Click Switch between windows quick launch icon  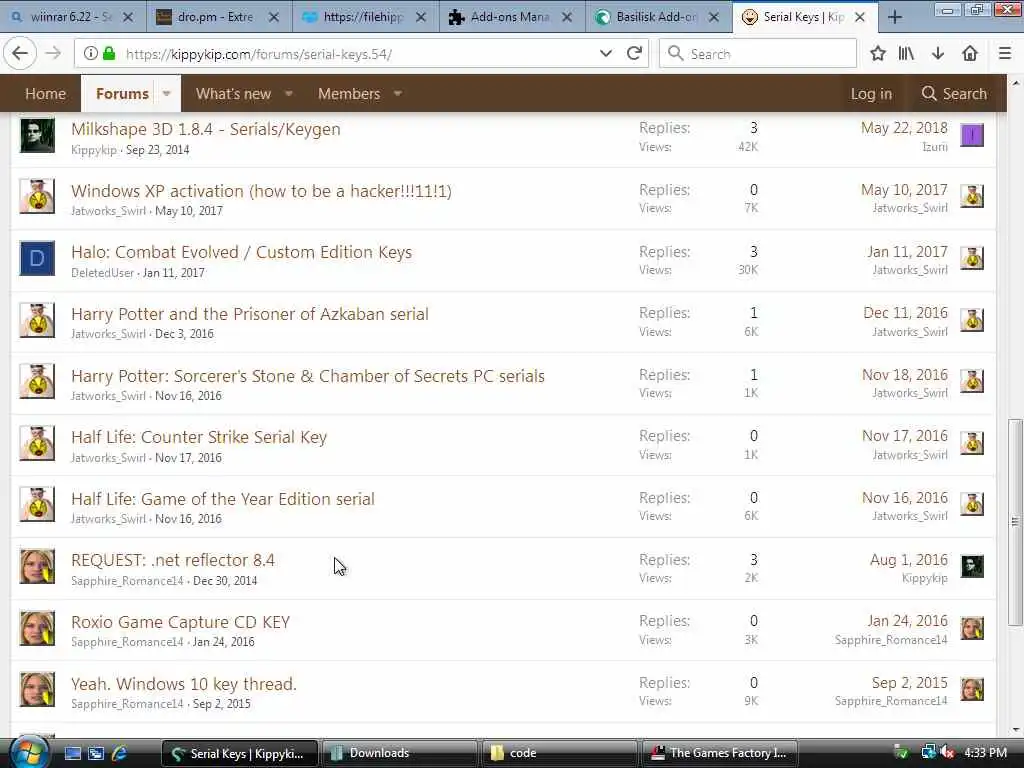(96, 753)
